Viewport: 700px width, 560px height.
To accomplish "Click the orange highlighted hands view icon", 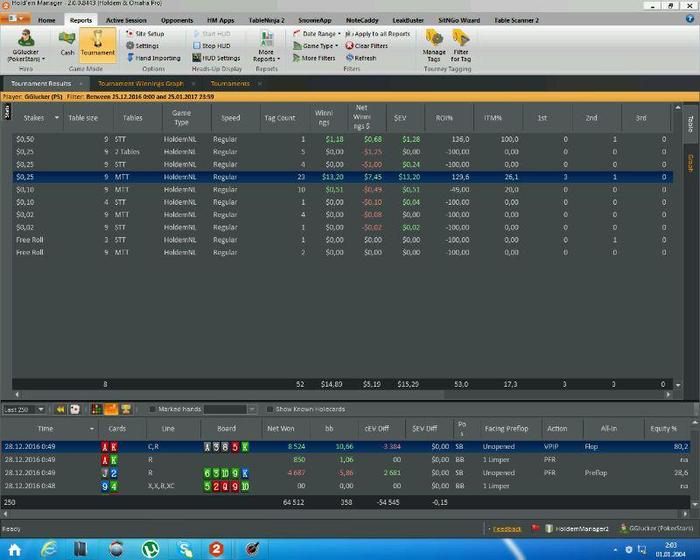I will click(x=111, y=409).
